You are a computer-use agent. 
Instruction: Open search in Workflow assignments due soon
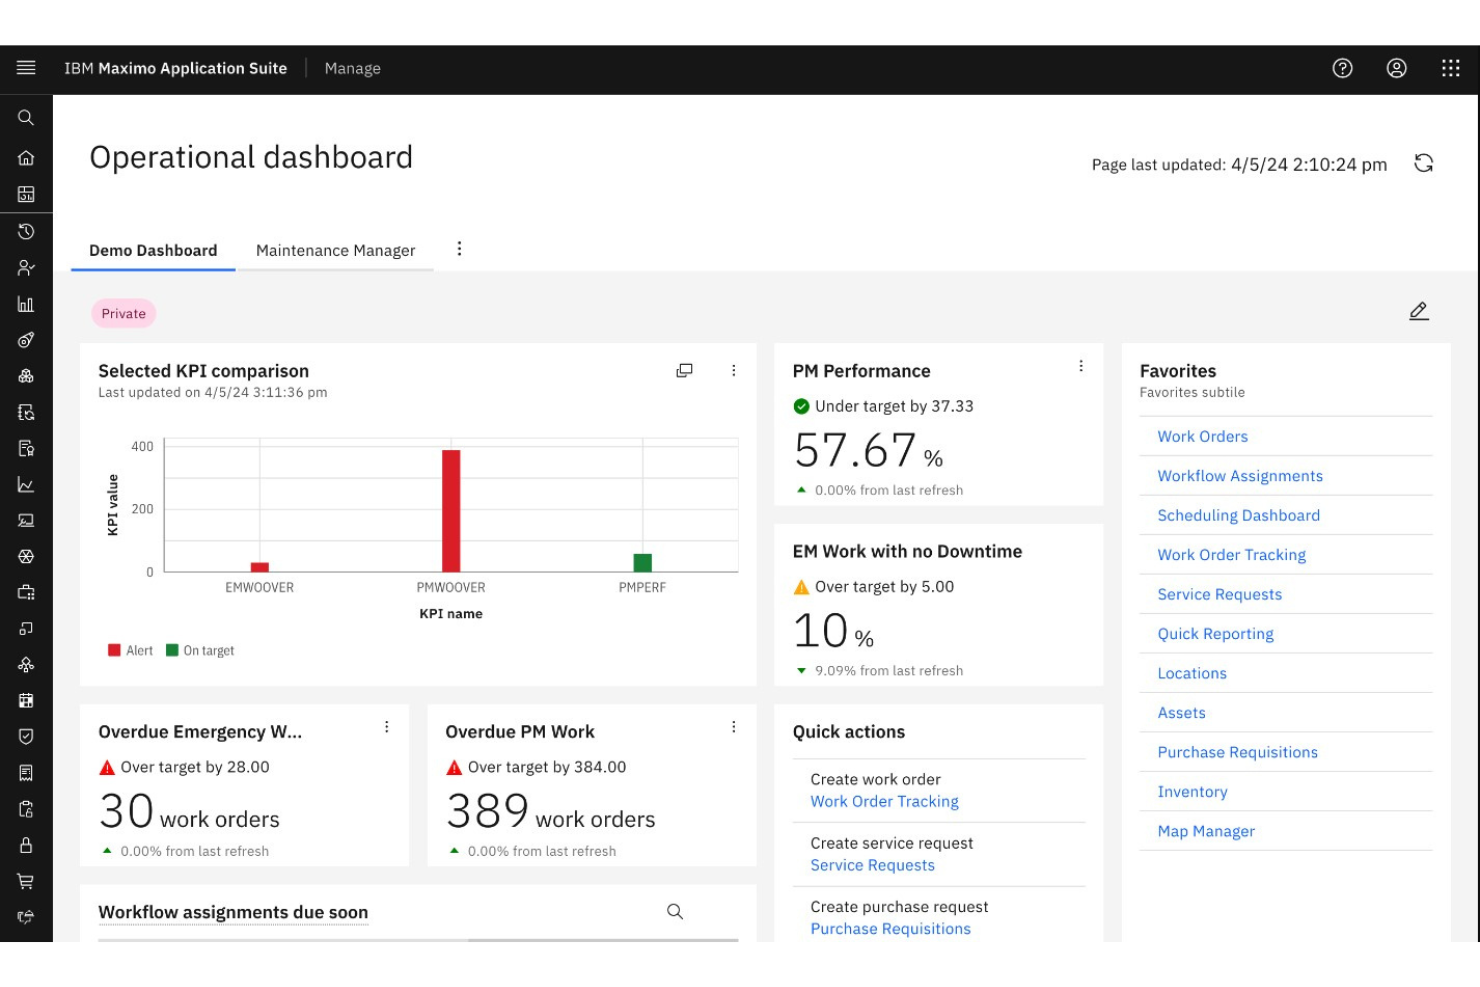coord(675,912)
